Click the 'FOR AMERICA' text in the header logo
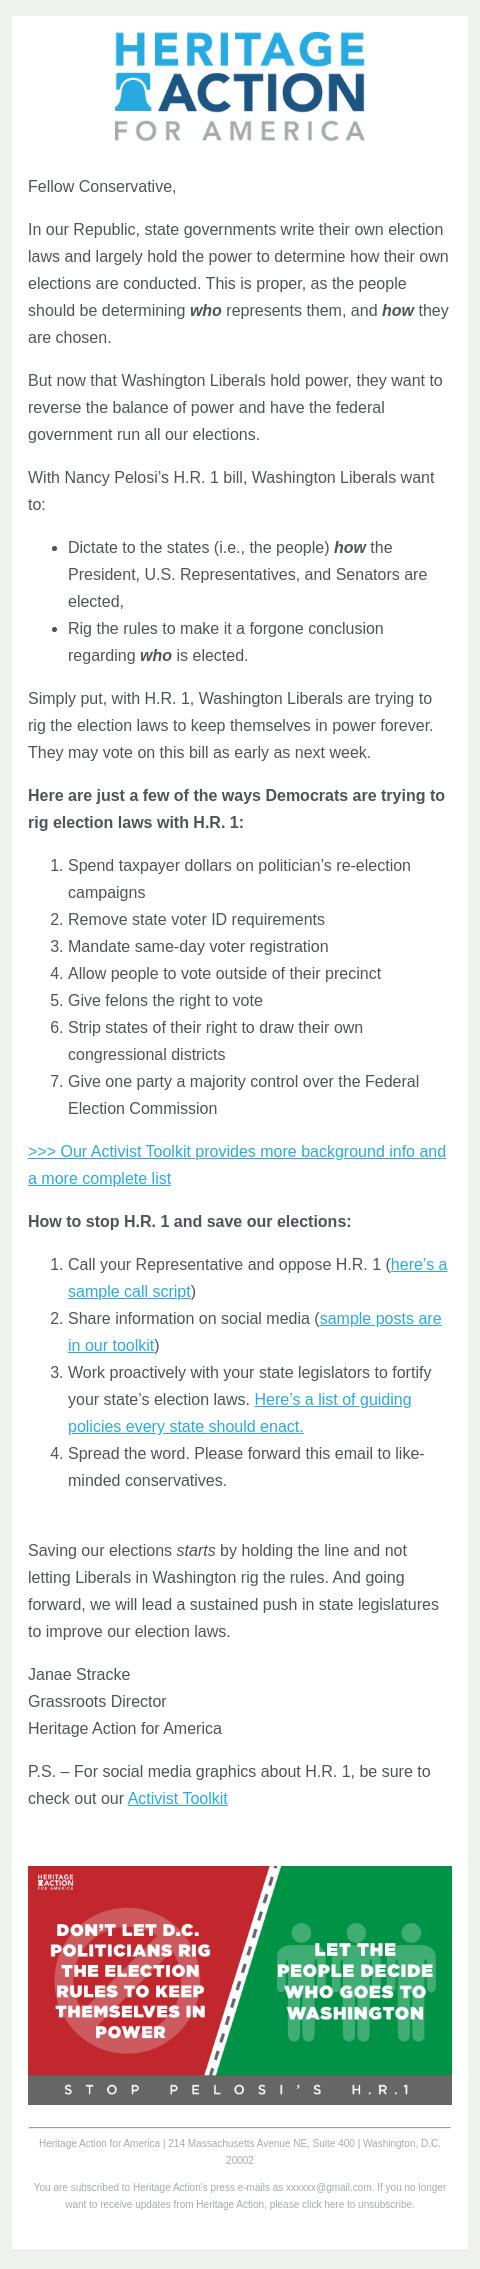This screenshot has width=480, height=2269. click(x=240, y=131)
